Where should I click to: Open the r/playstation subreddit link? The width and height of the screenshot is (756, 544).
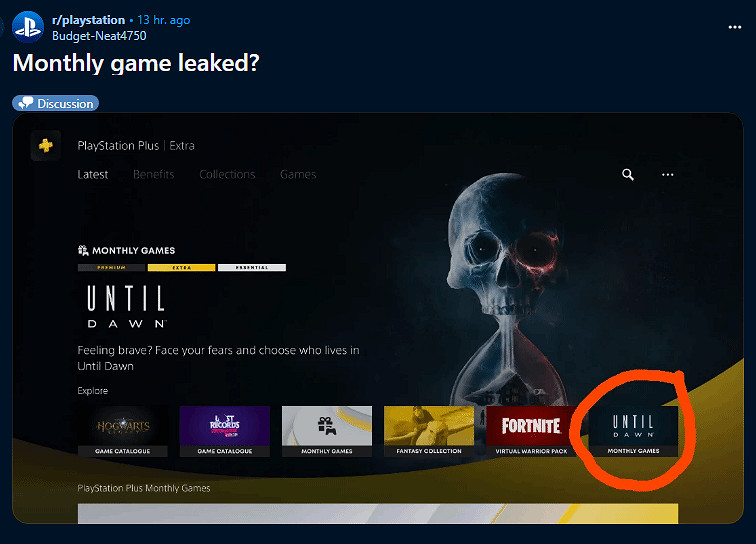89,20
